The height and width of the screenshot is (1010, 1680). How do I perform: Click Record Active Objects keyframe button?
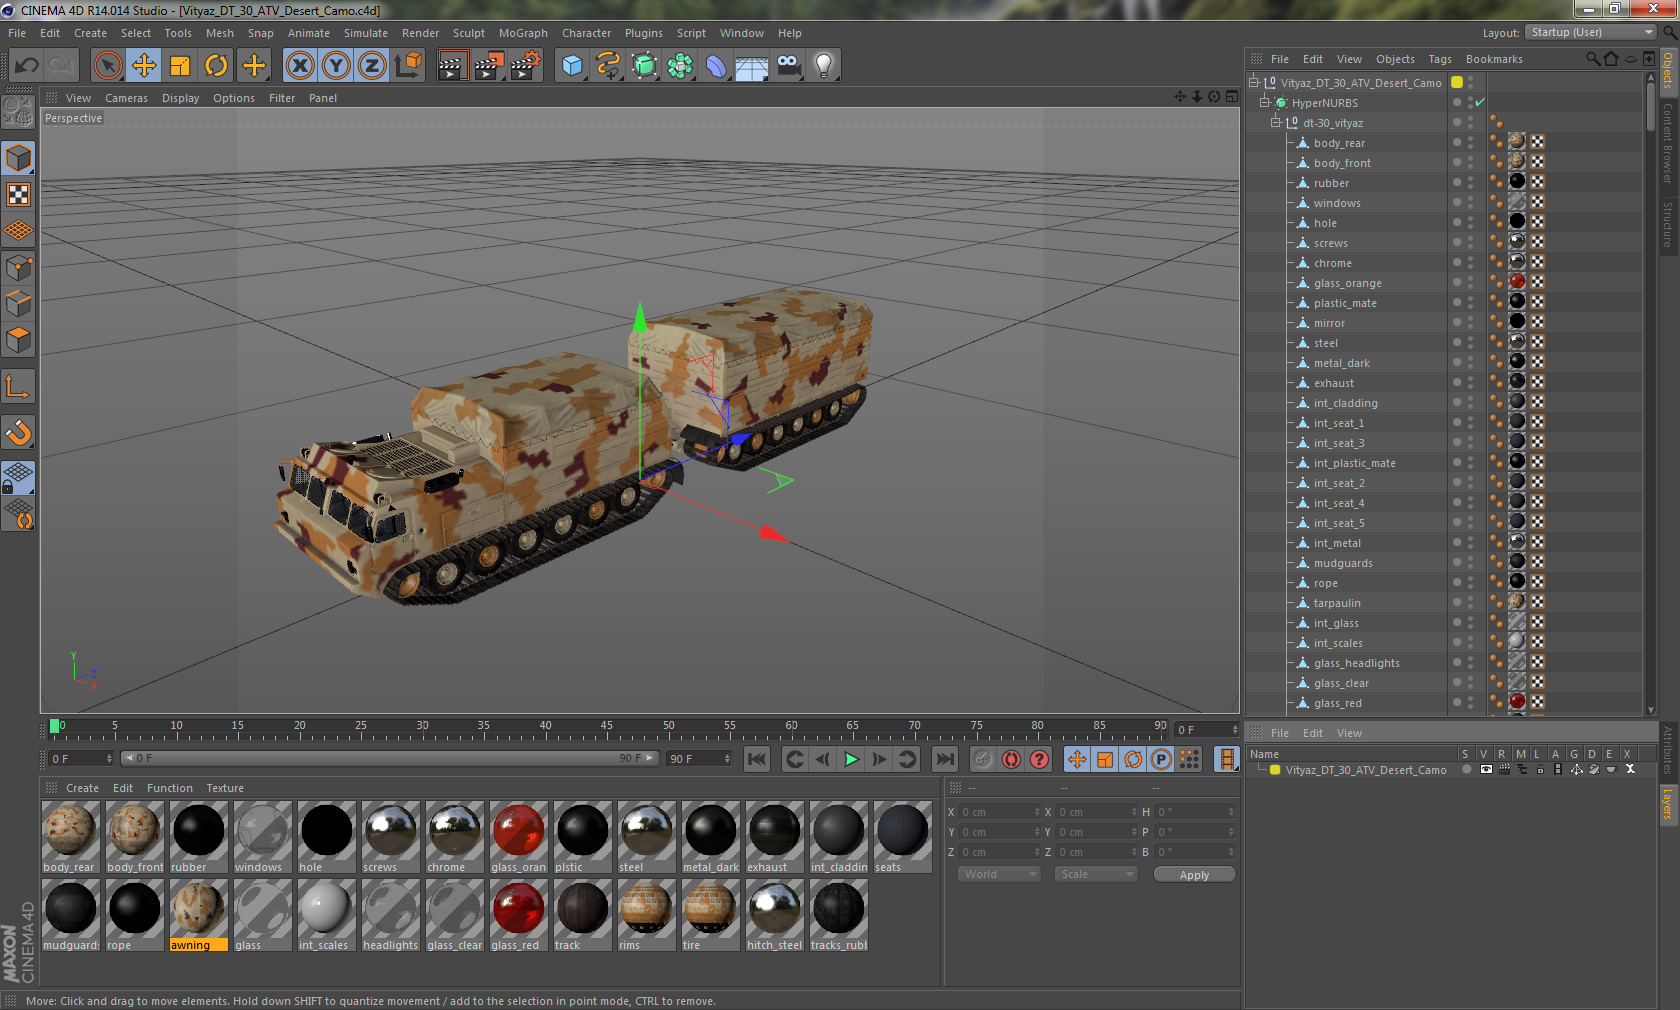point(983,759)
